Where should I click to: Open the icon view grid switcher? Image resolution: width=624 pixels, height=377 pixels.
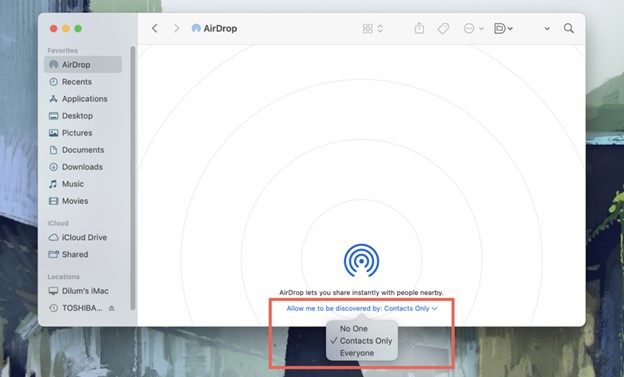tap(368, 28)
